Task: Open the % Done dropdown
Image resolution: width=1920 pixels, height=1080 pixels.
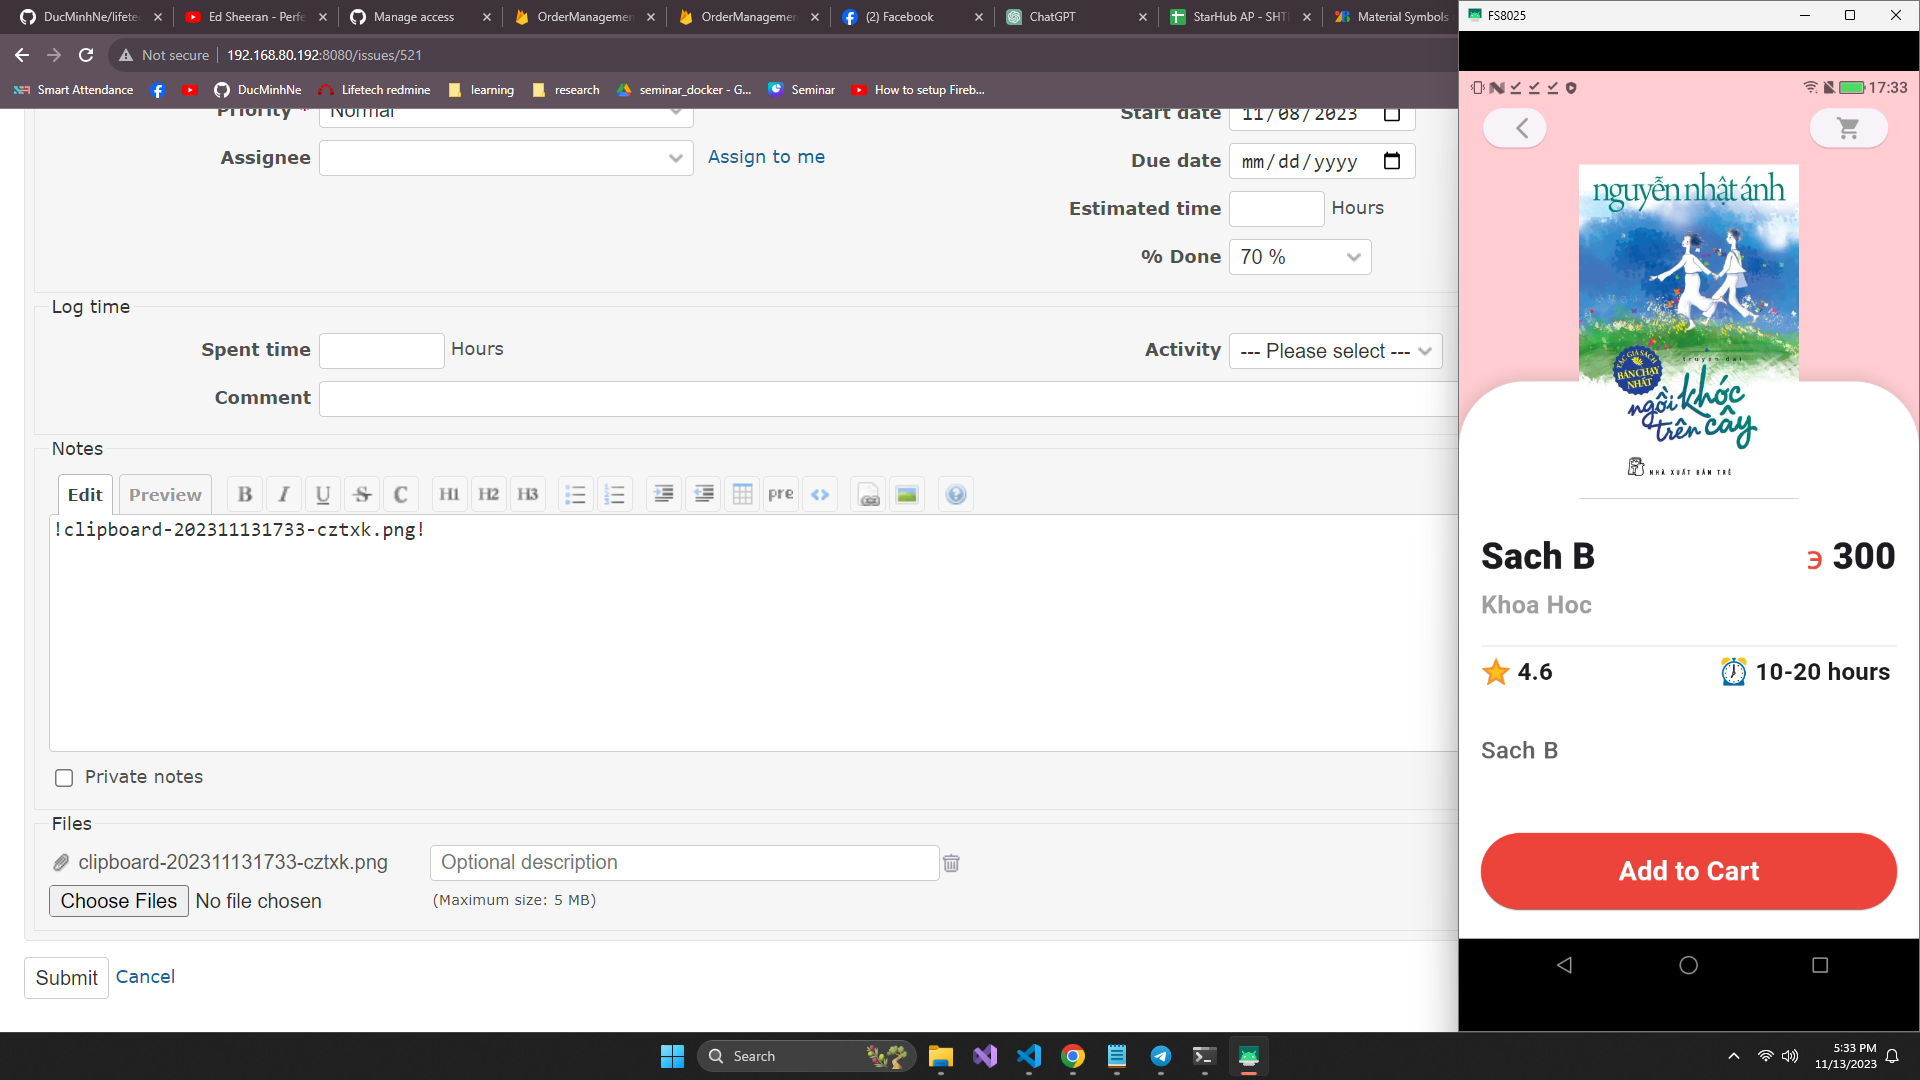Action: click(1299, 257)
